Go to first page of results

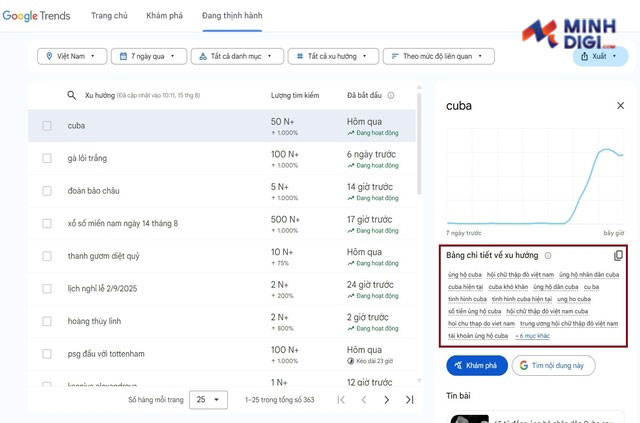point(341,400)
